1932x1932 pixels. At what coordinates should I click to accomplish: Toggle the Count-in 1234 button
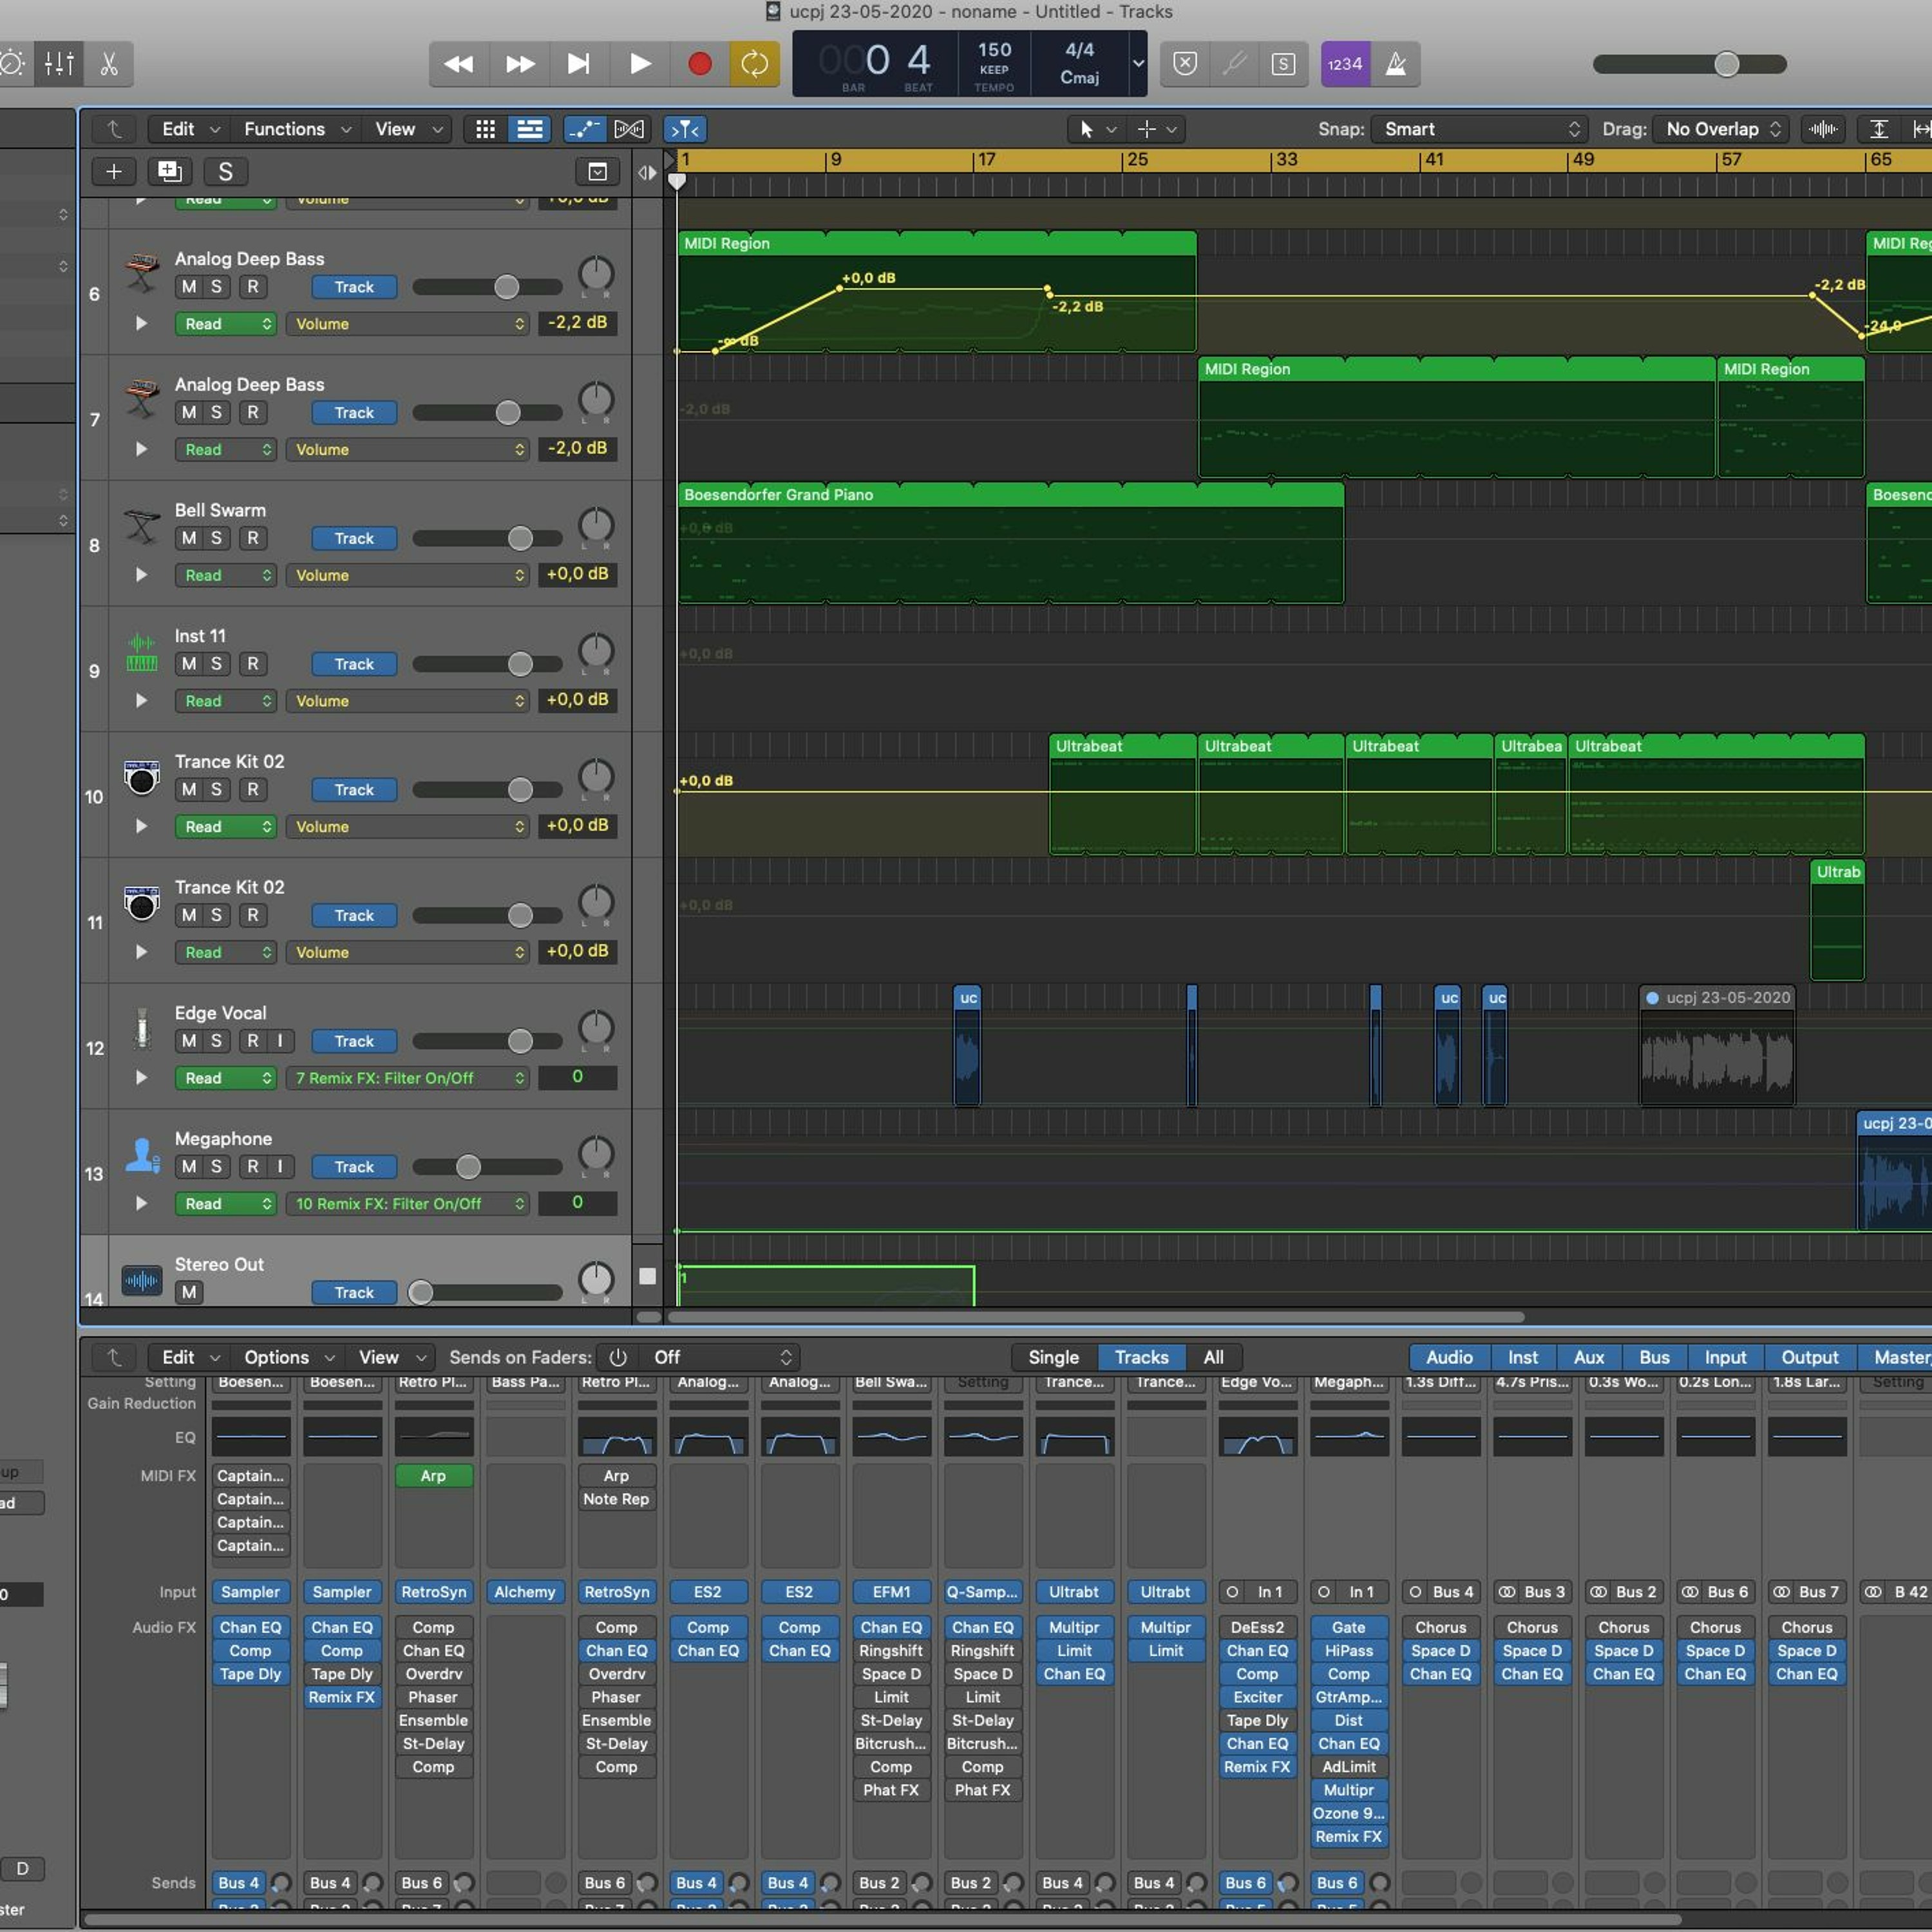[x=1344, y=64]
